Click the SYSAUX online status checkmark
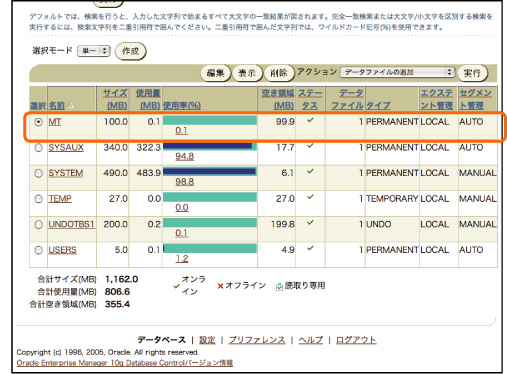Image resolution: width=507 pixels, height=374 pixels. 310,146
